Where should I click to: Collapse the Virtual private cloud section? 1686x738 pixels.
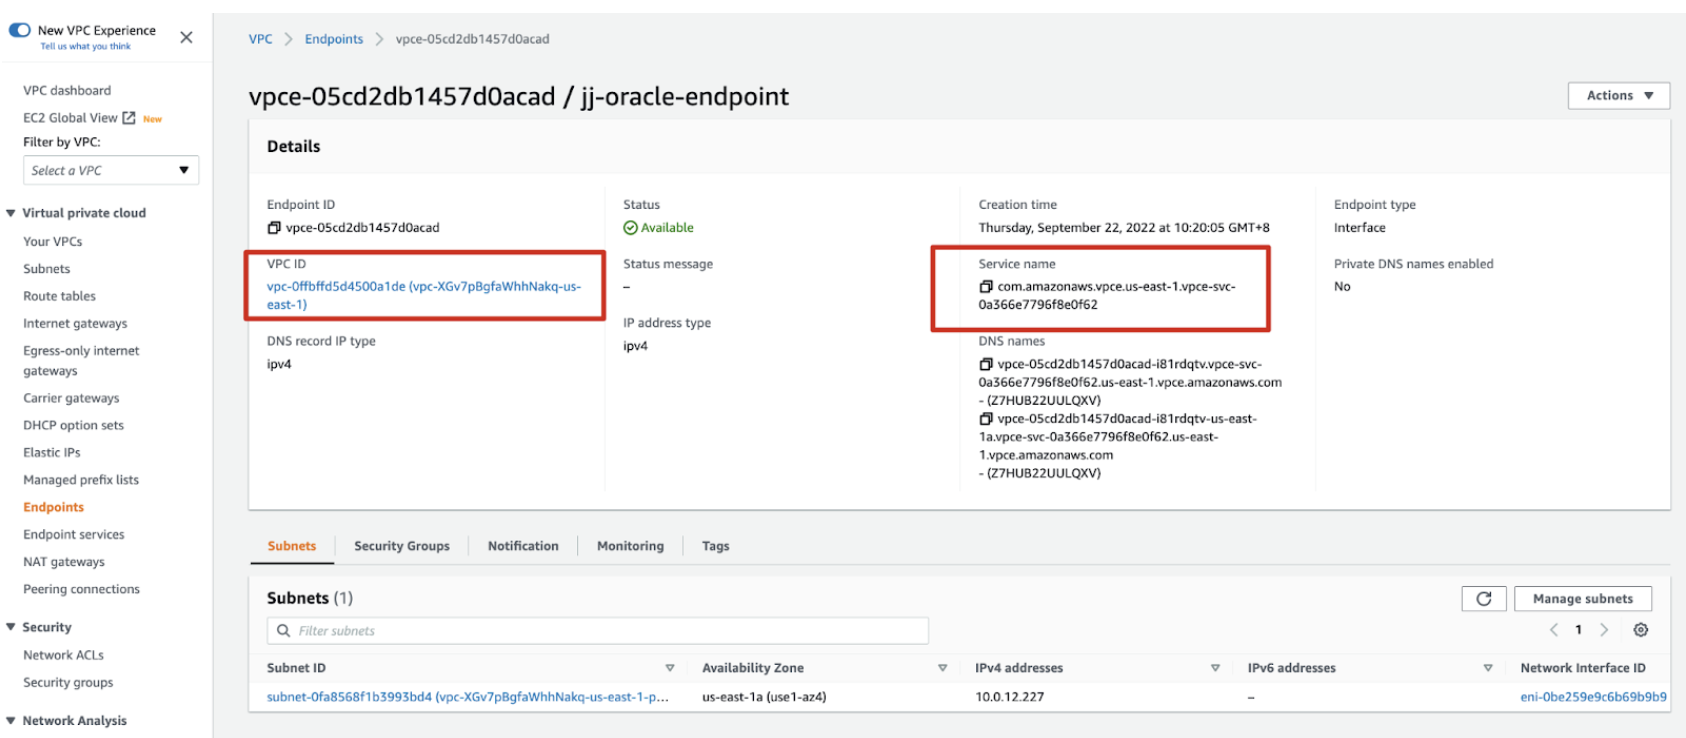click(x=11, y=213)
